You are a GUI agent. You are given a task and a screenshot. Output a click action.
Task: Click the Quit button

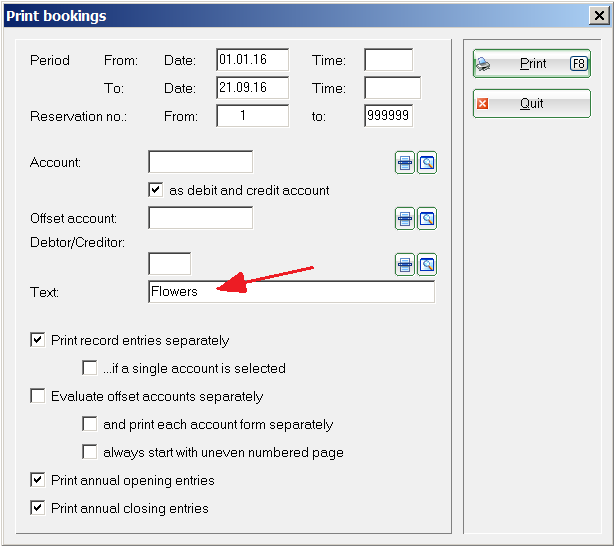(x=531, y=103)
